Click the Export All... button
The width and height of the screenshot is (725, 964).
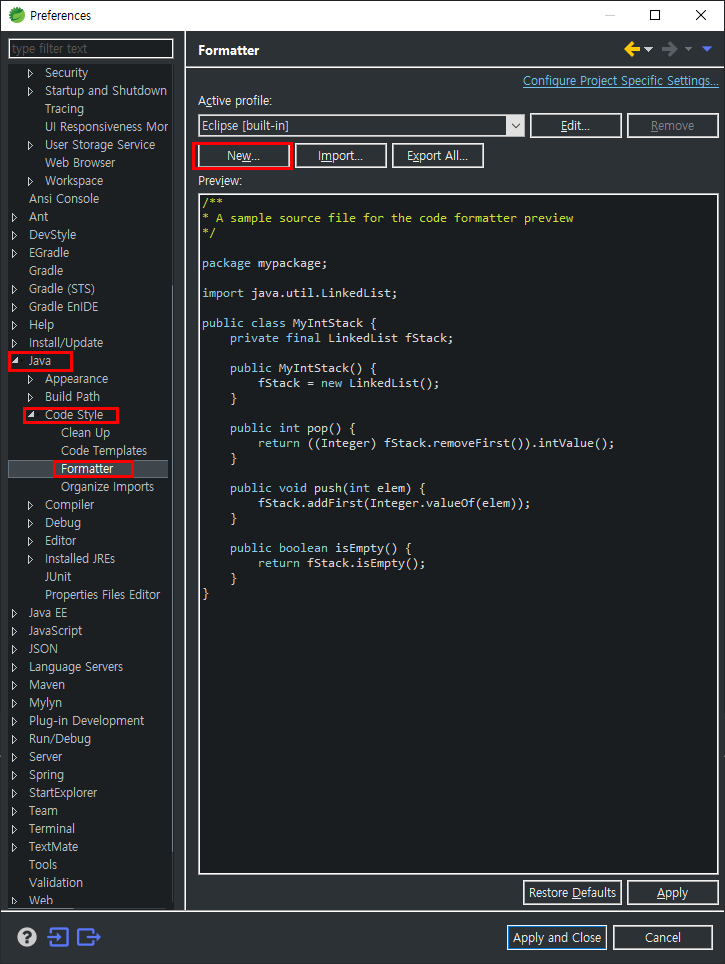437,156
